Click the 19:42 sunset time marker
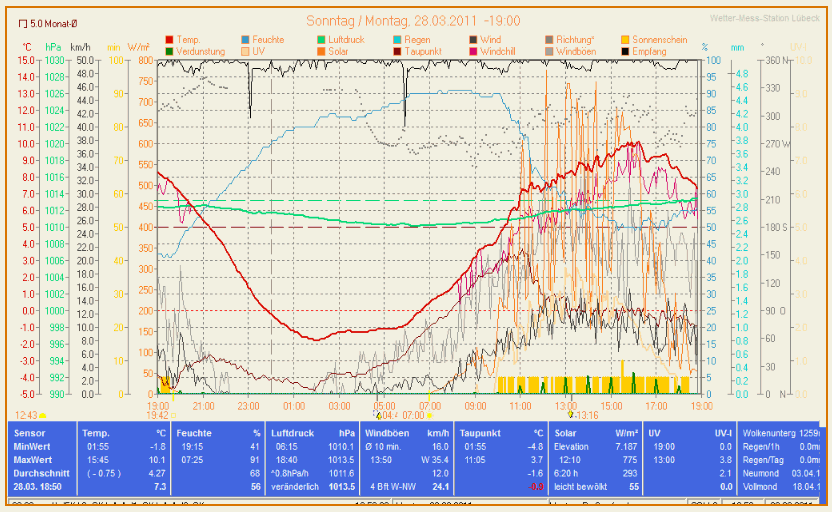The height and width of the screenshot is (512, 832). (x=172, y=414)
